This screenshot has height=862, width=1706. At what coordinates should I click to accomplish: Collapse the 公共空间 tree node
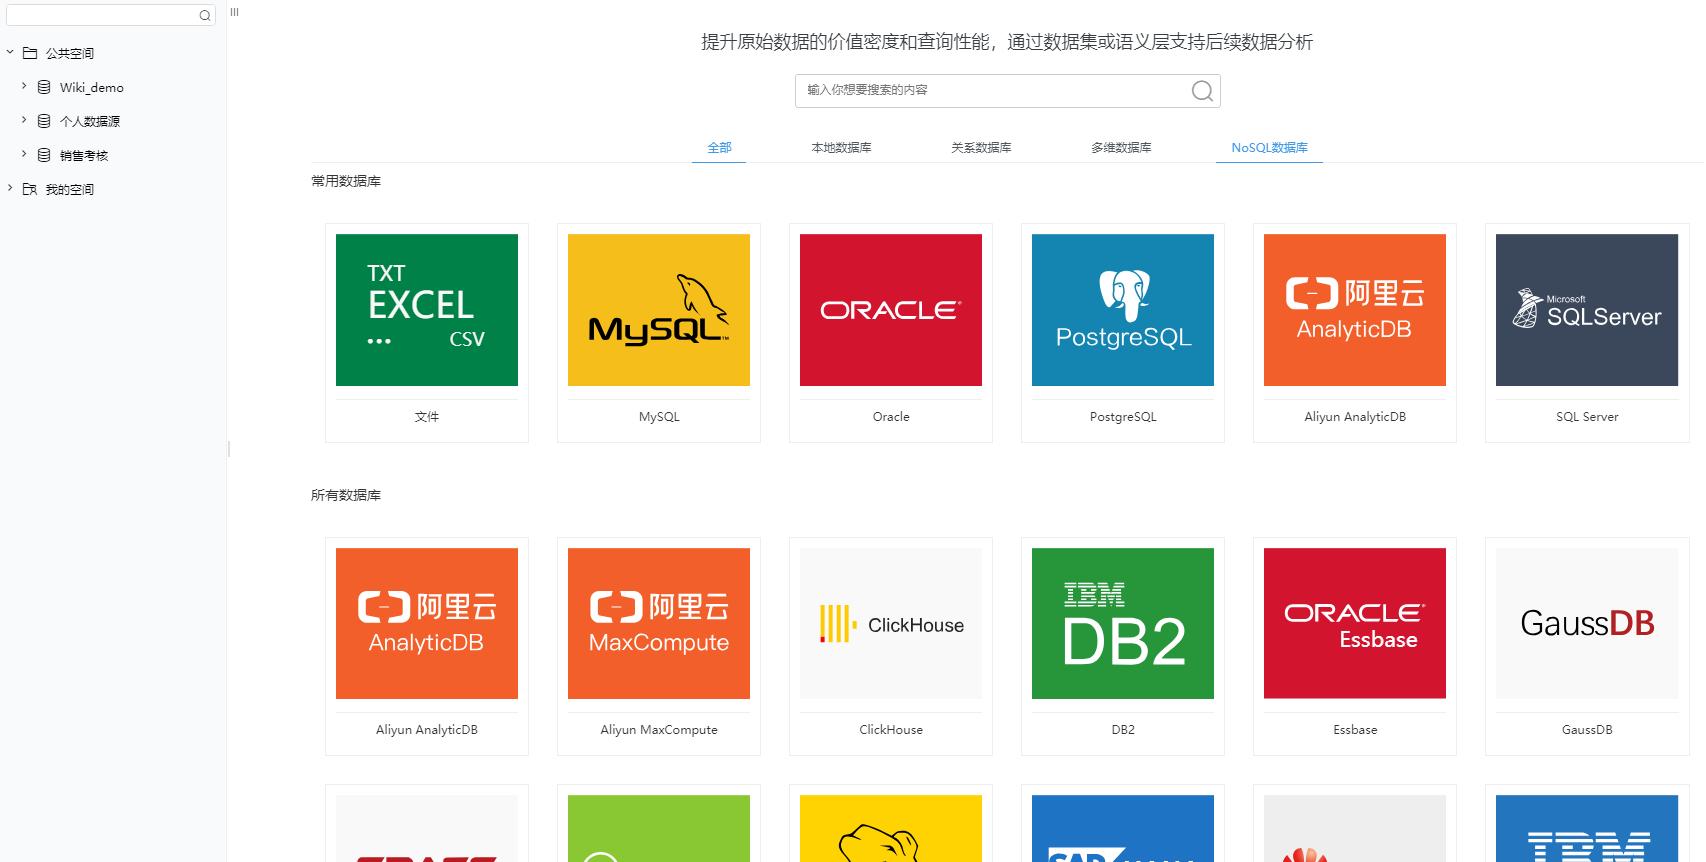tap(10, 52)
